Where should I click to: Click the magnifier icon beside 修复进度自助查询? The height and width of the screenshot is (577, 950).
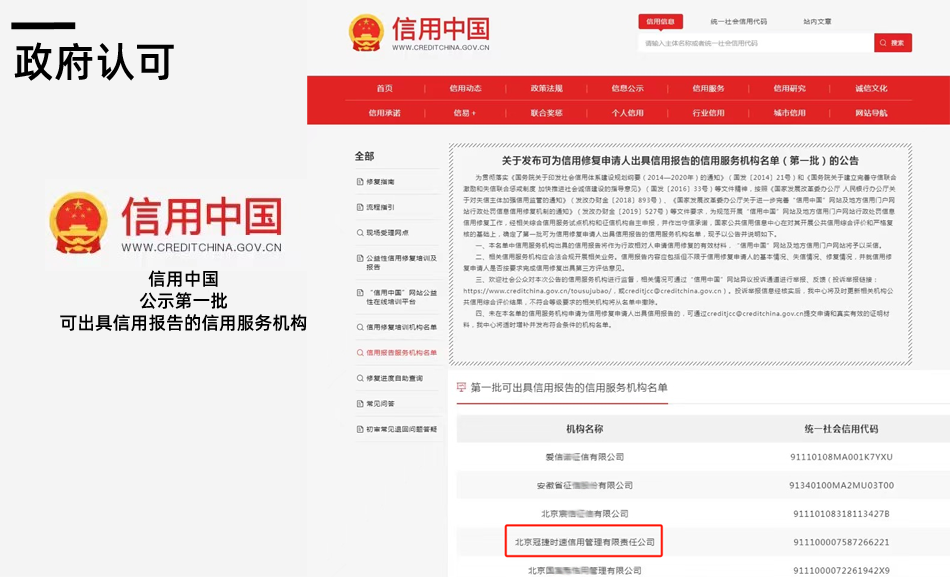(360, 378)
